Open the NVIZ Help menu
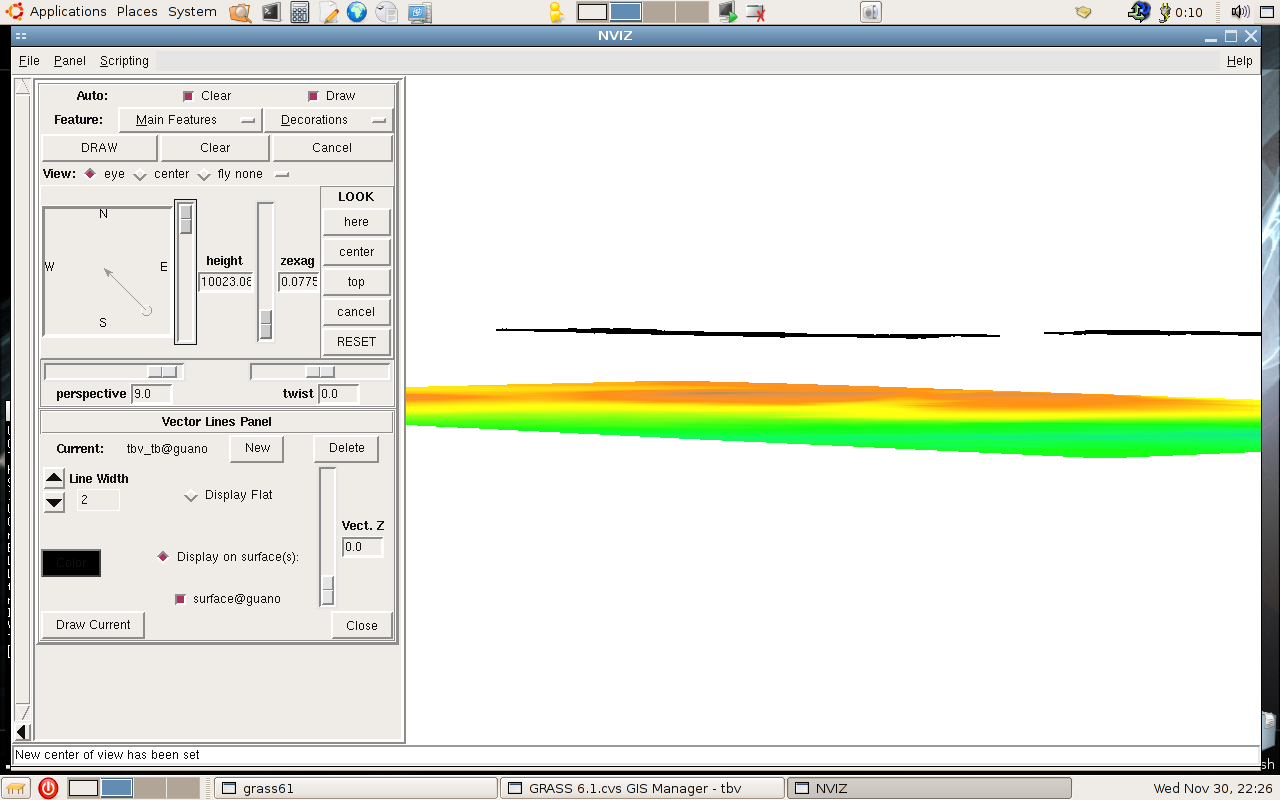The height and width of the screenshot is (800, 1280). pos(1239,61)
